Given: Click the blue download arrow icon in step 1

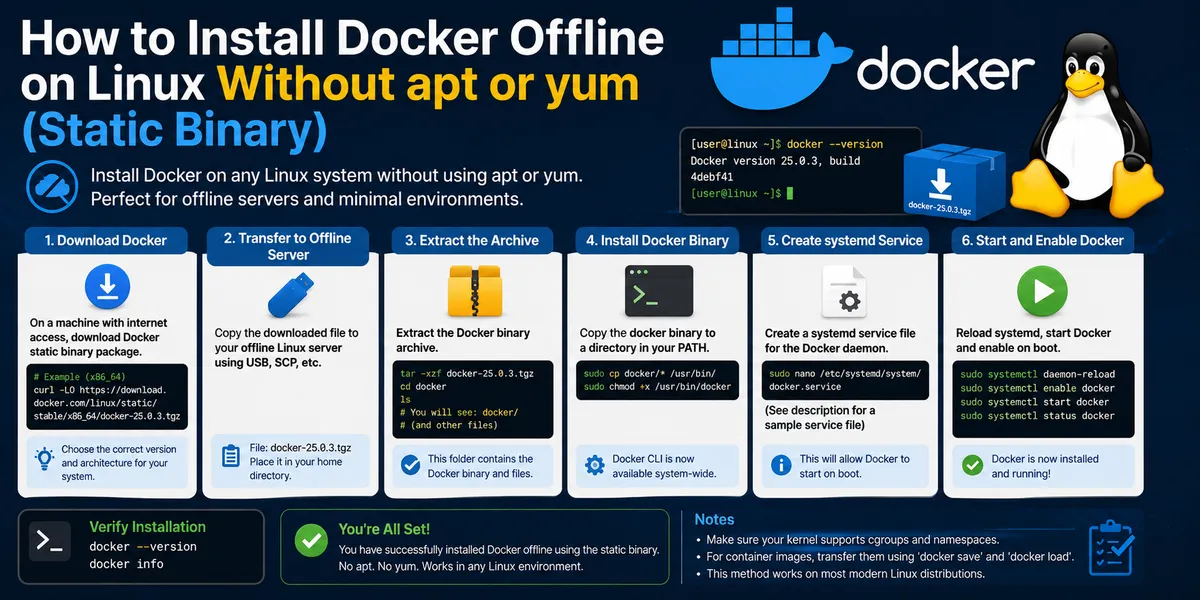Looking at the screenshot, I should click(108, 286).
